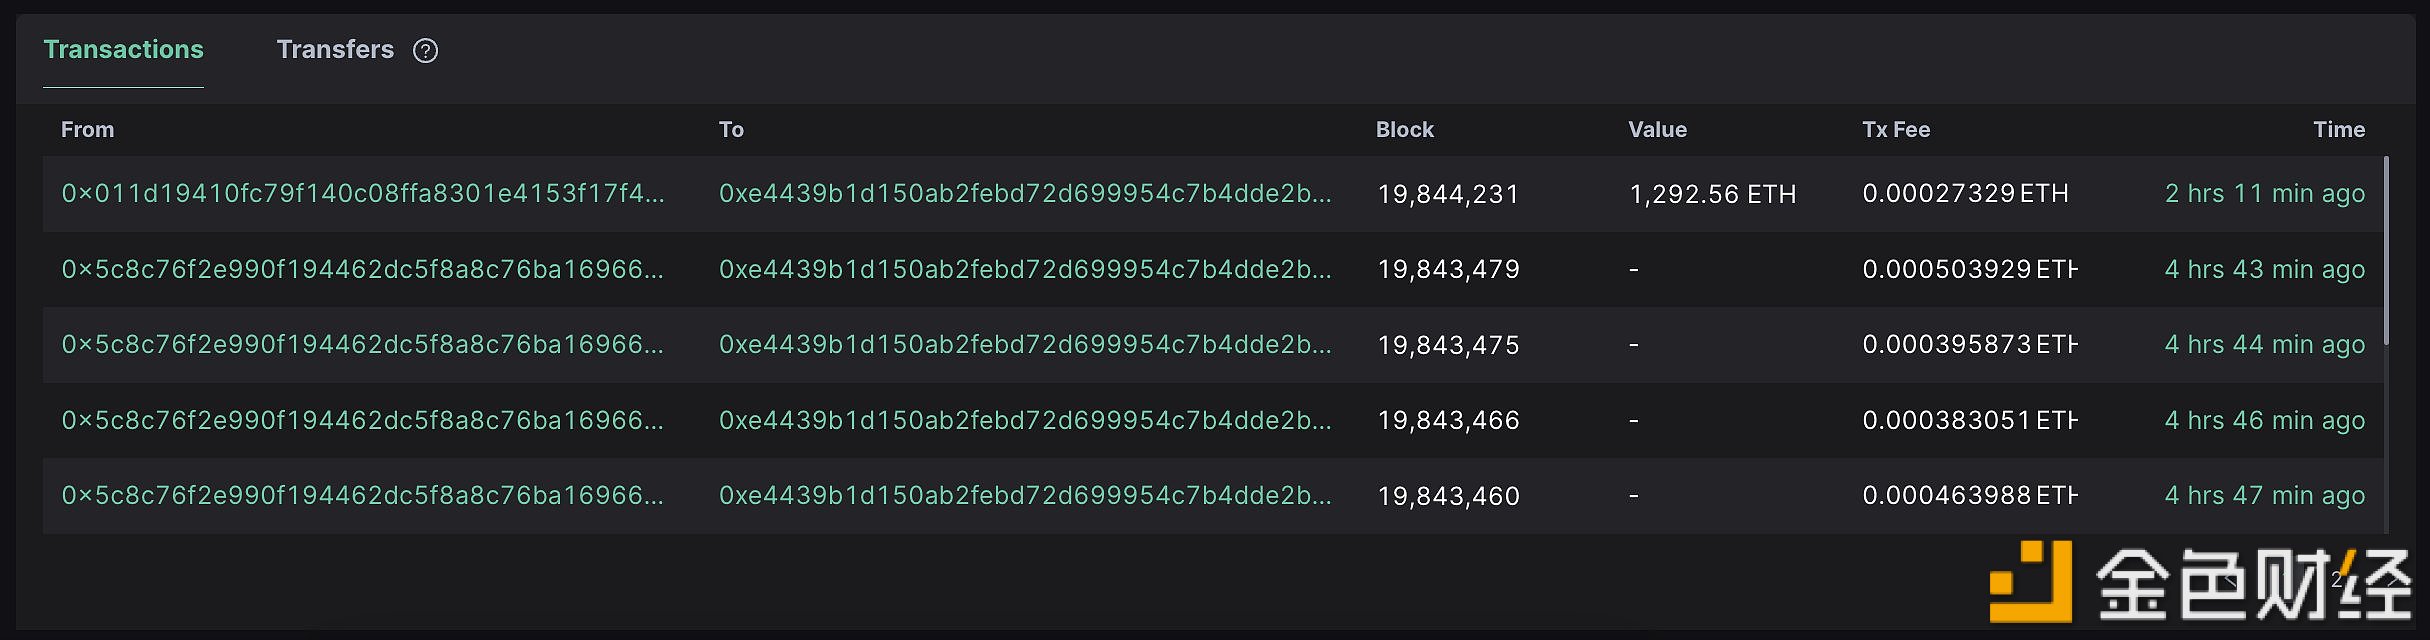The height and width of the screenshot is (640, 2430).
Task: Open recipient address in block 19,844,231 row
Action: click(1025, 193)
